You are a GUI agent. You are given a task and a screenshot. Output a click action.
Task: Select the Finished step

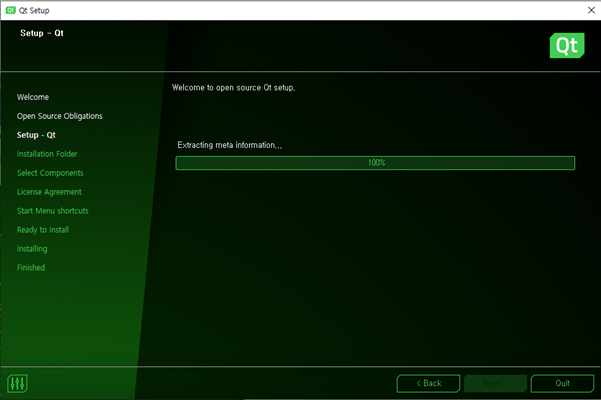point(31,268)
